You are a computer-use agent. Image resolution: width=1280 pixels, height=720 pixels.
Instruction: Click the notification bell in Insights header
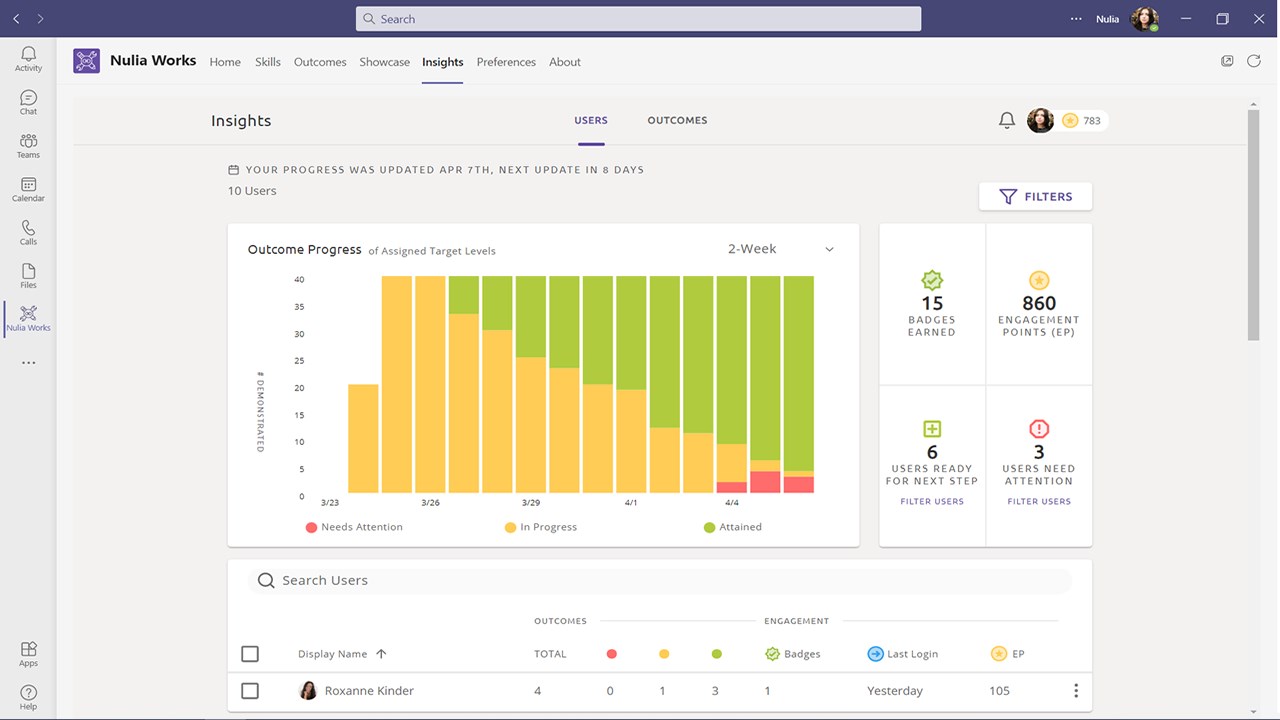[x=1007, y=121]
